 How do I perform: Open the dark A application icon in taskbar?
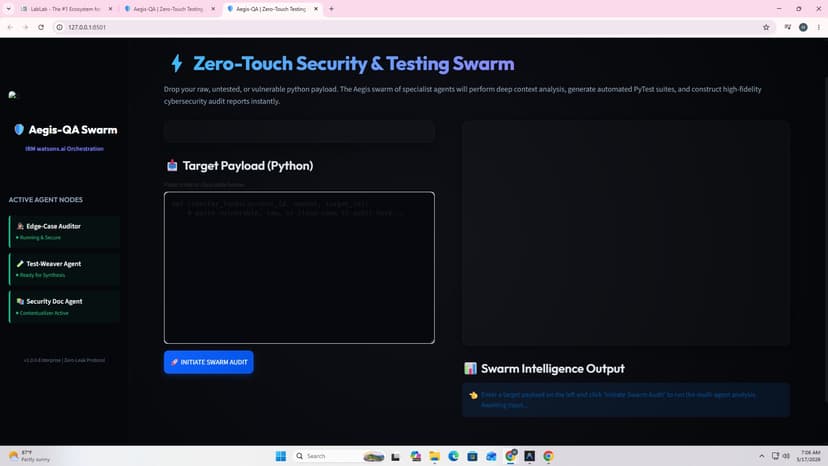click(x=529, y=456)
